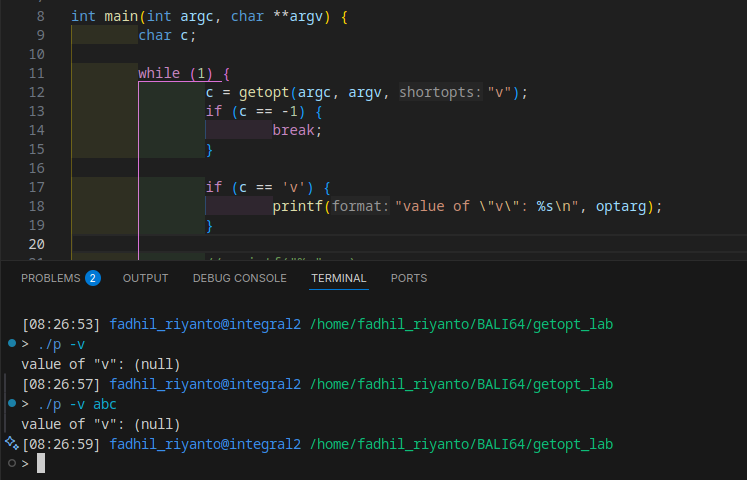Switch to the Output tab
This screenshot has width=747, height=480.
pos(145,278)
